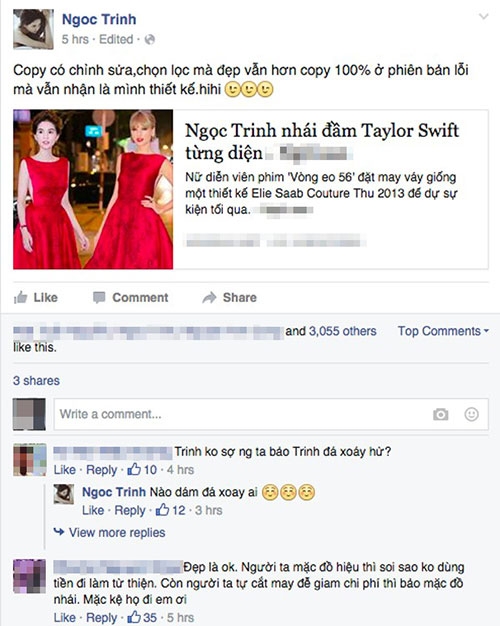Click the 3 shares link
This screenshot has width=500, height=626.
[36, 380]
